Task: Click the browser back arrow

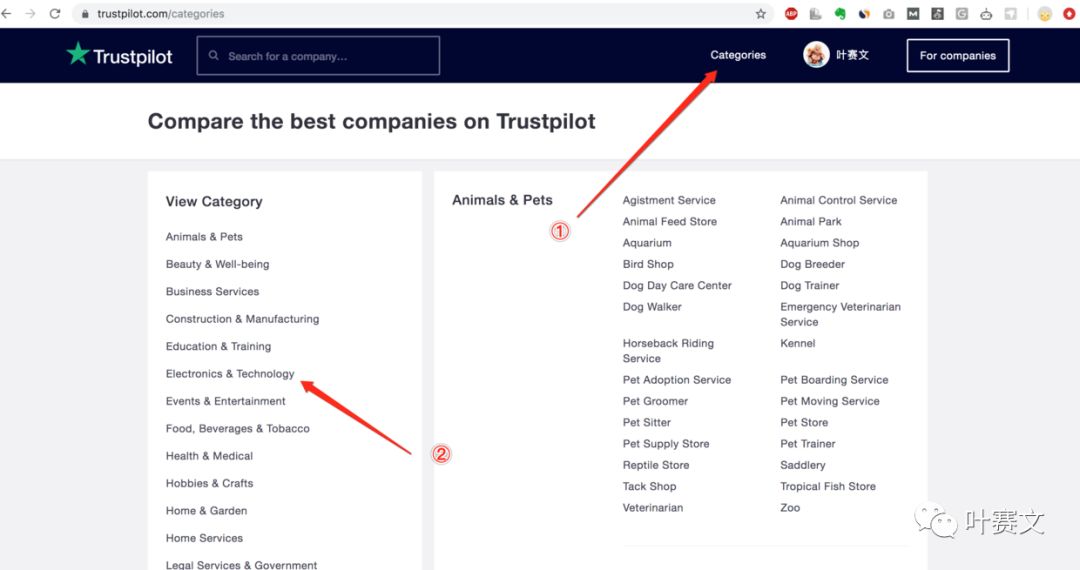Action: [x=6, y=14]
